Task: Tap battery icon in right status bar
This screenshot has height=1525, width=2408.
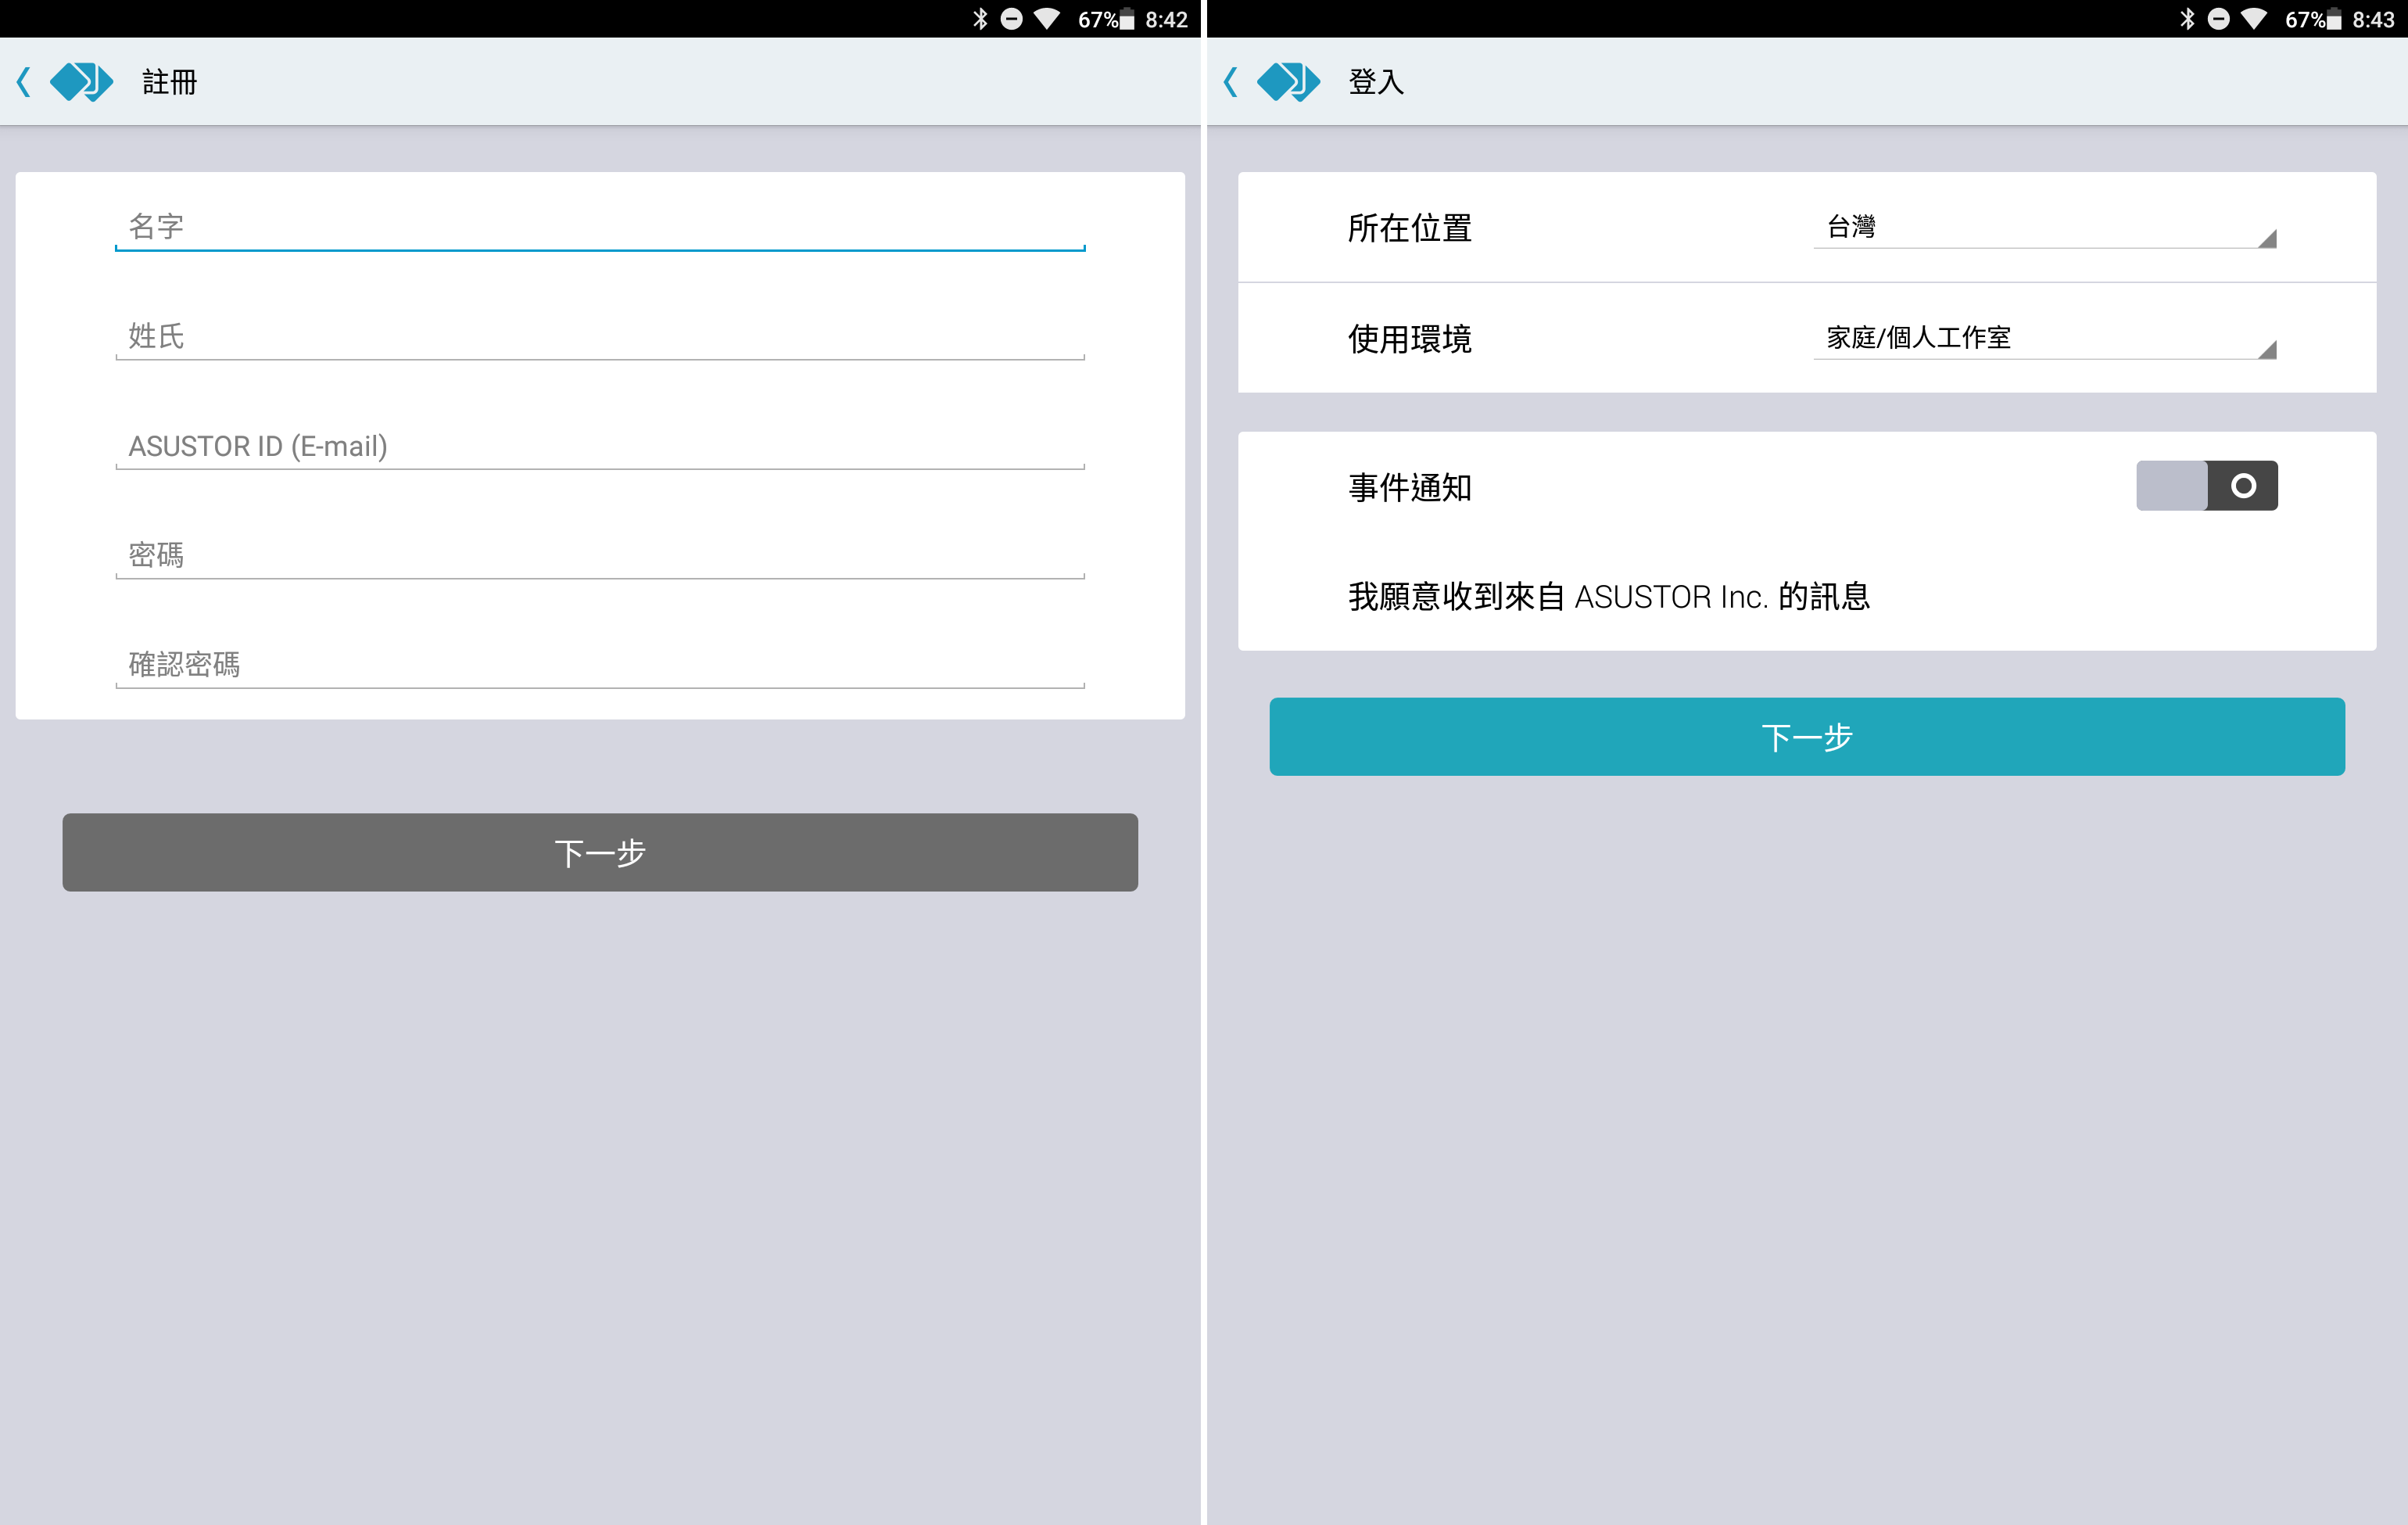Action: 2334,19
